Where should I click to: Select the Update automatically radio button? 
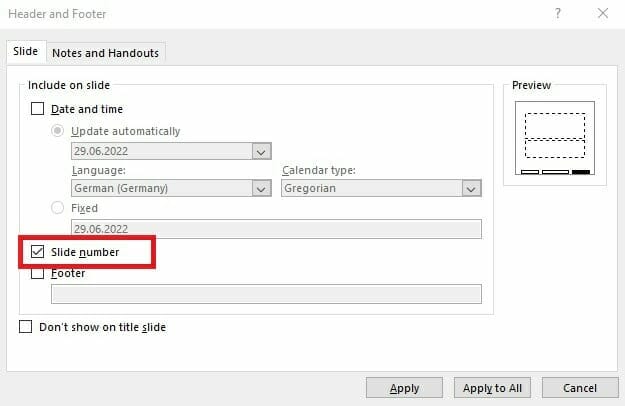click(58, 131)
